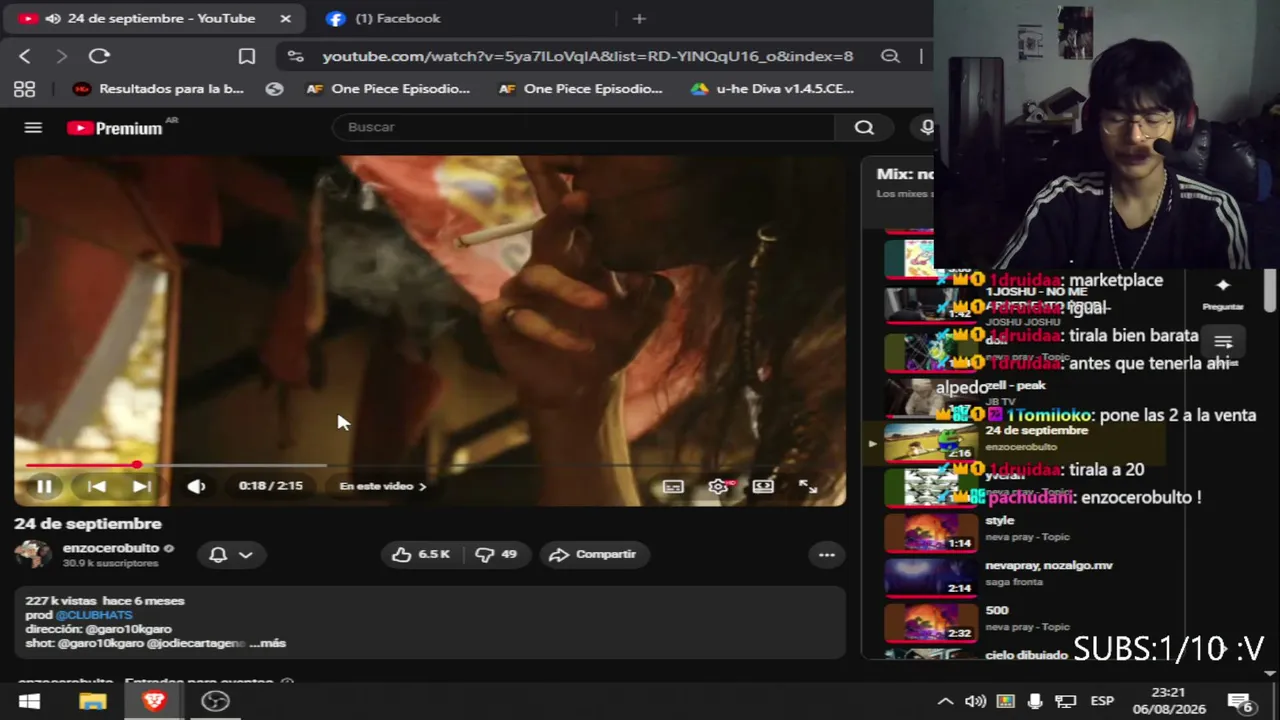Click the YouTube search magnifier button

[864, 127]
